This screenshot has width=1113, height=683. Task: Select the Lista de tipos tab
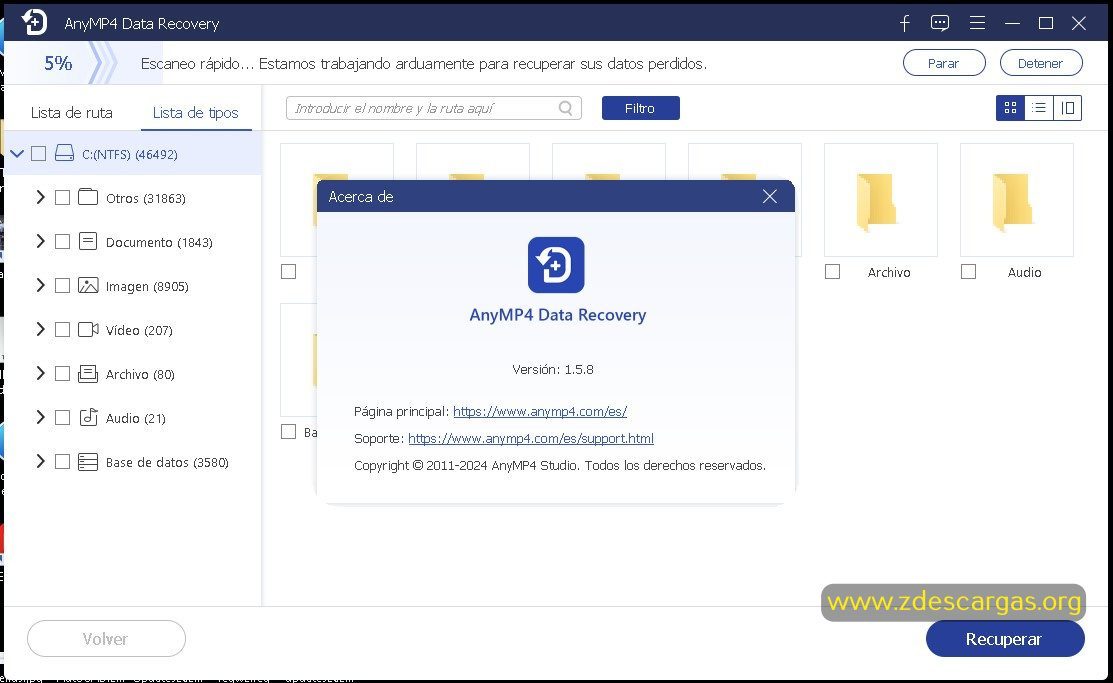[195, 112]
